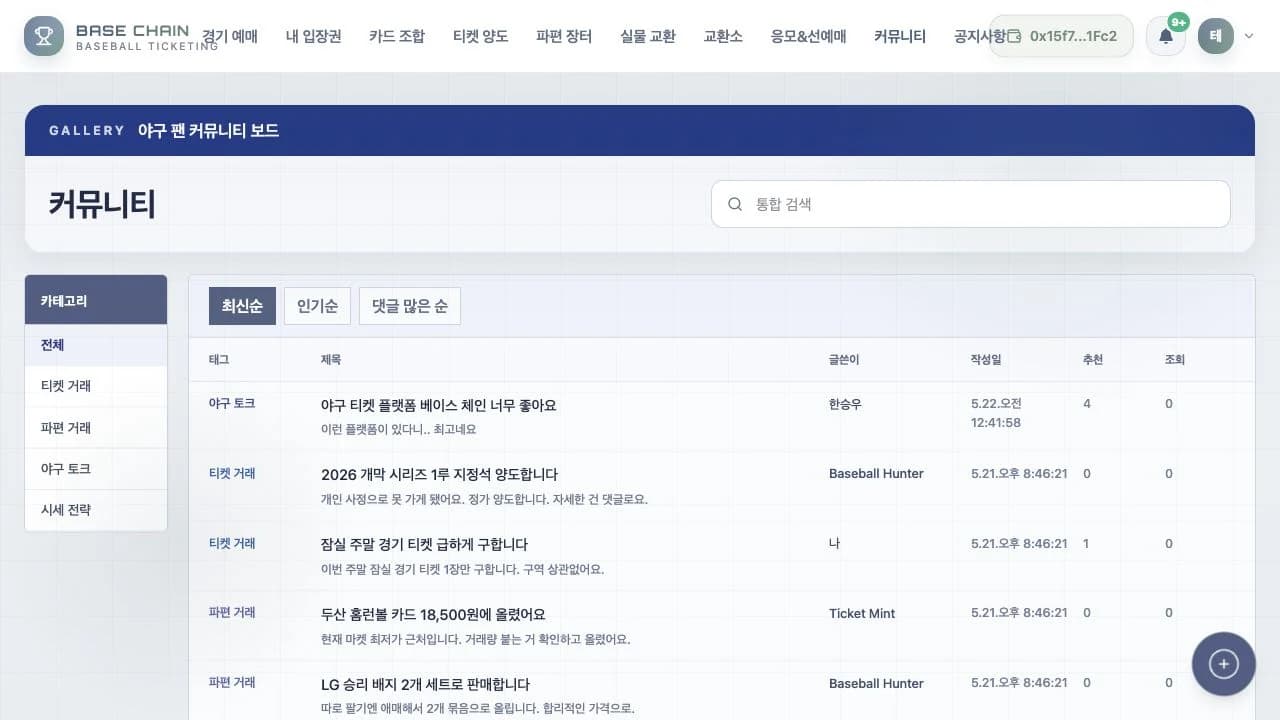Sort posts by 최신순
Viewport: 1280px width, 720px height.
[242, 306]
